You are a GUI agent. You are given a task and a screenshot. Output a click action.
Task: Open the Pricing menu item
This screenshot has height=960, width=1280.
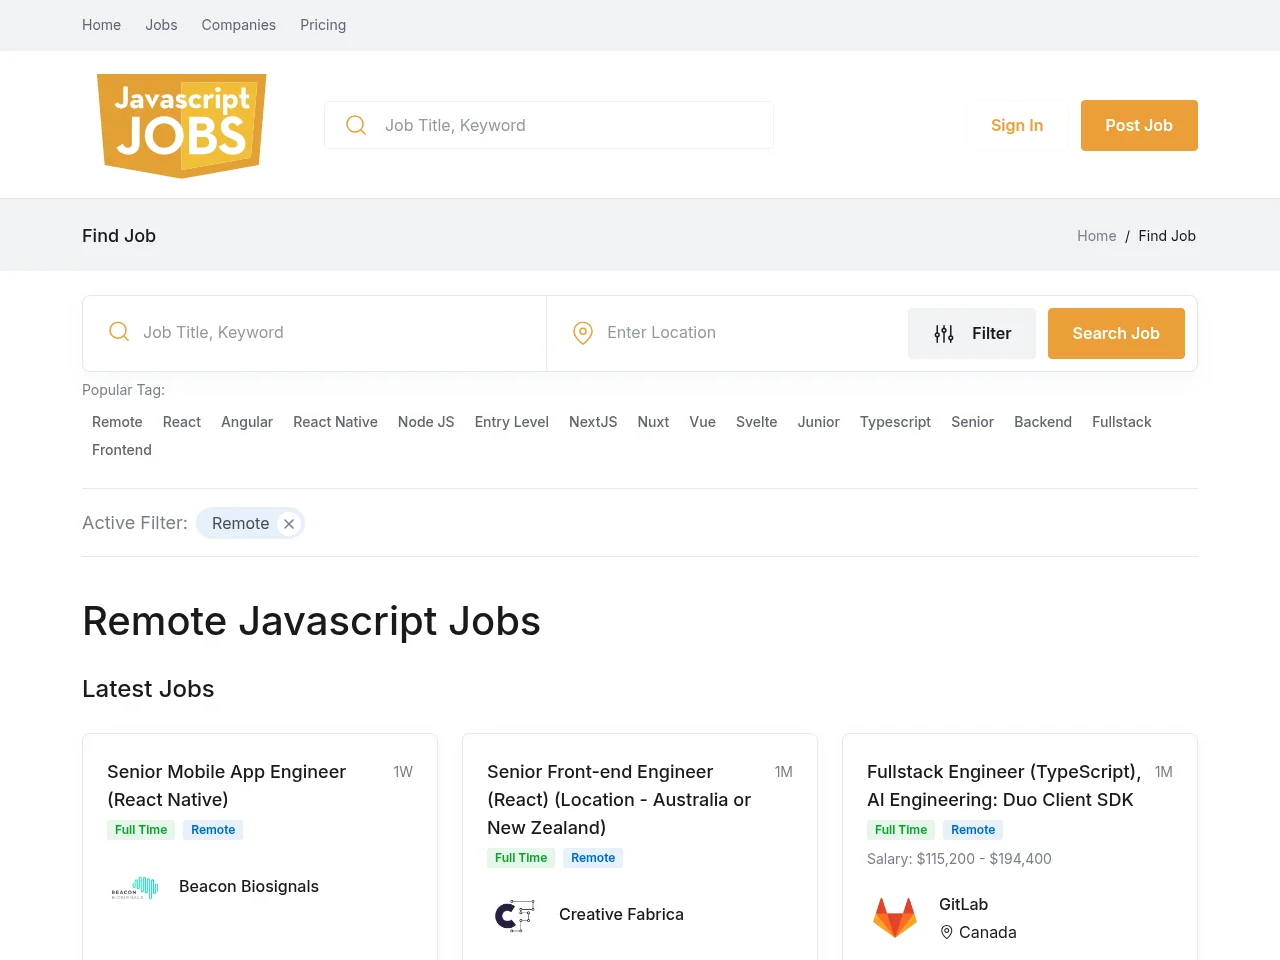[x=323, y=25]
